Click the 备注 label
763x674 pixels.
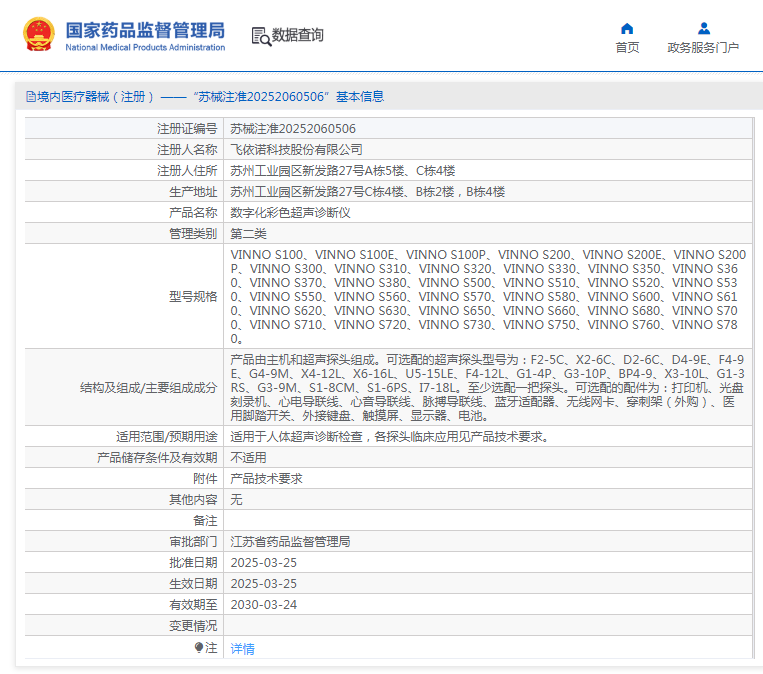coord(205,521)
